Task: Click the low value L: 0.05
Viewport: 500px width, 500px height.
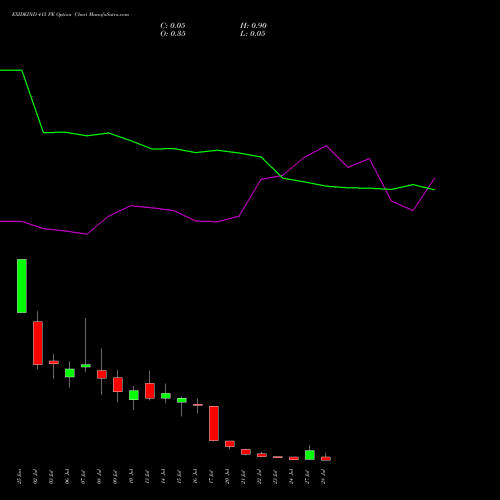Action: point(253,34)
